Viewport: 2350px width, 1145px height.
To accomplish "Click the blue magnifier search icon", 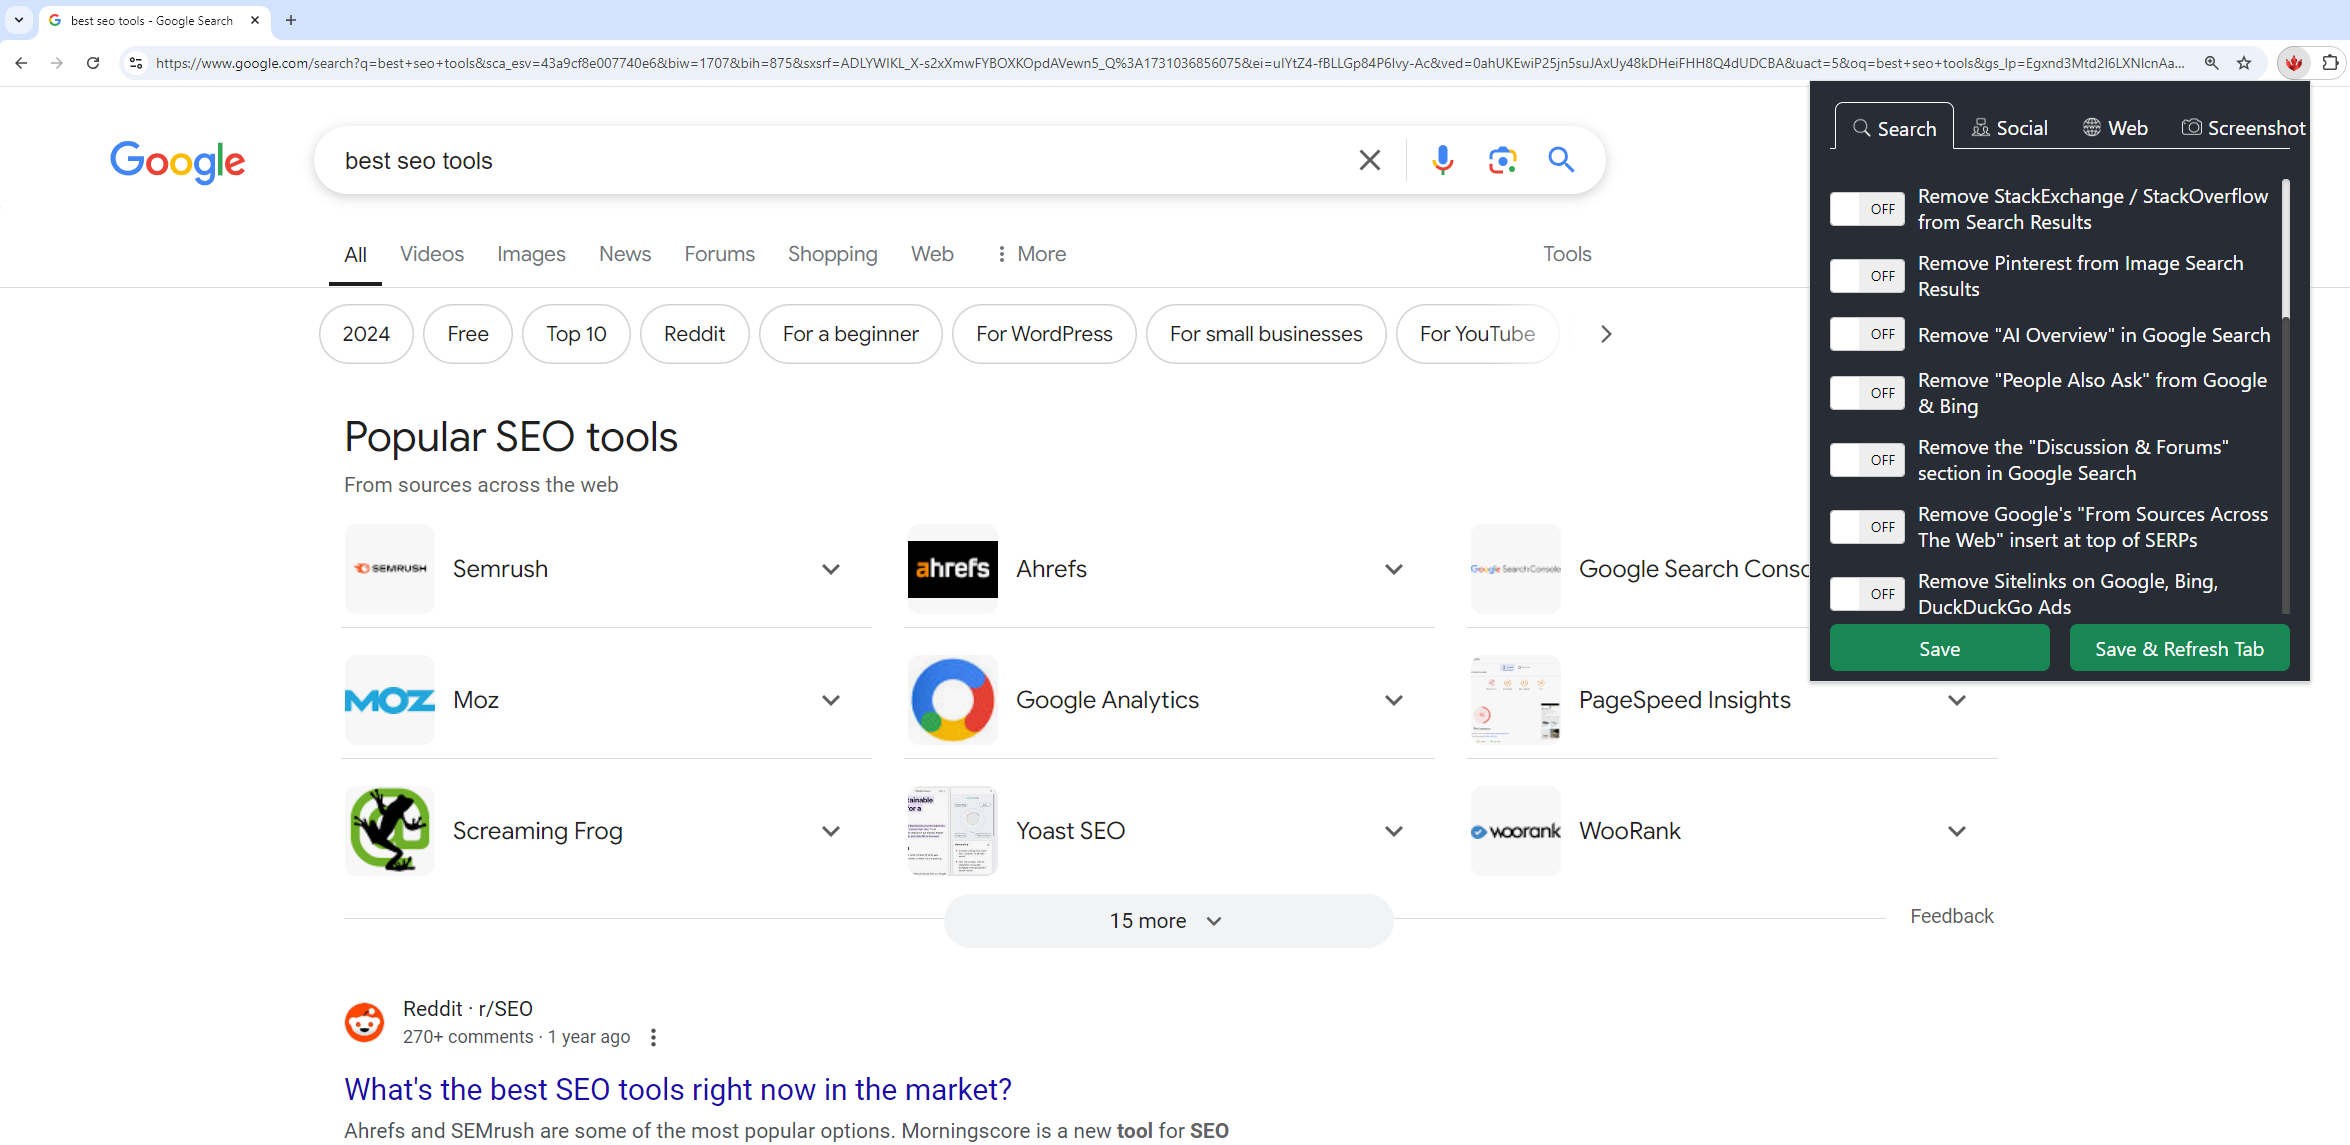I will pyautogui.click(x=1561, y=160).
